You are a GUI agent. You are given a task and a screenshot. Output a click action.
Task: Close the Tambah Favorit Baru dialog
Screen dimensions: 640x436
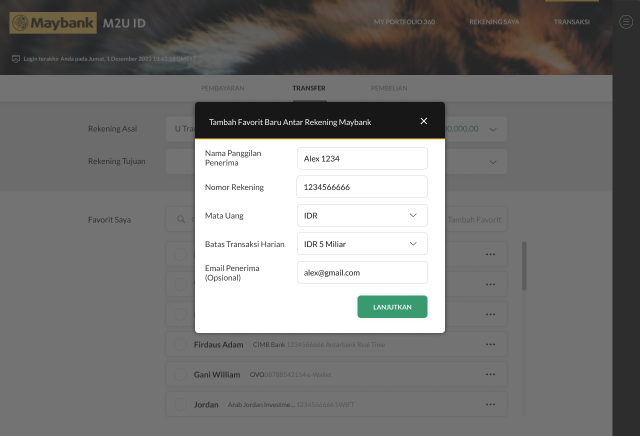(424, 121)
